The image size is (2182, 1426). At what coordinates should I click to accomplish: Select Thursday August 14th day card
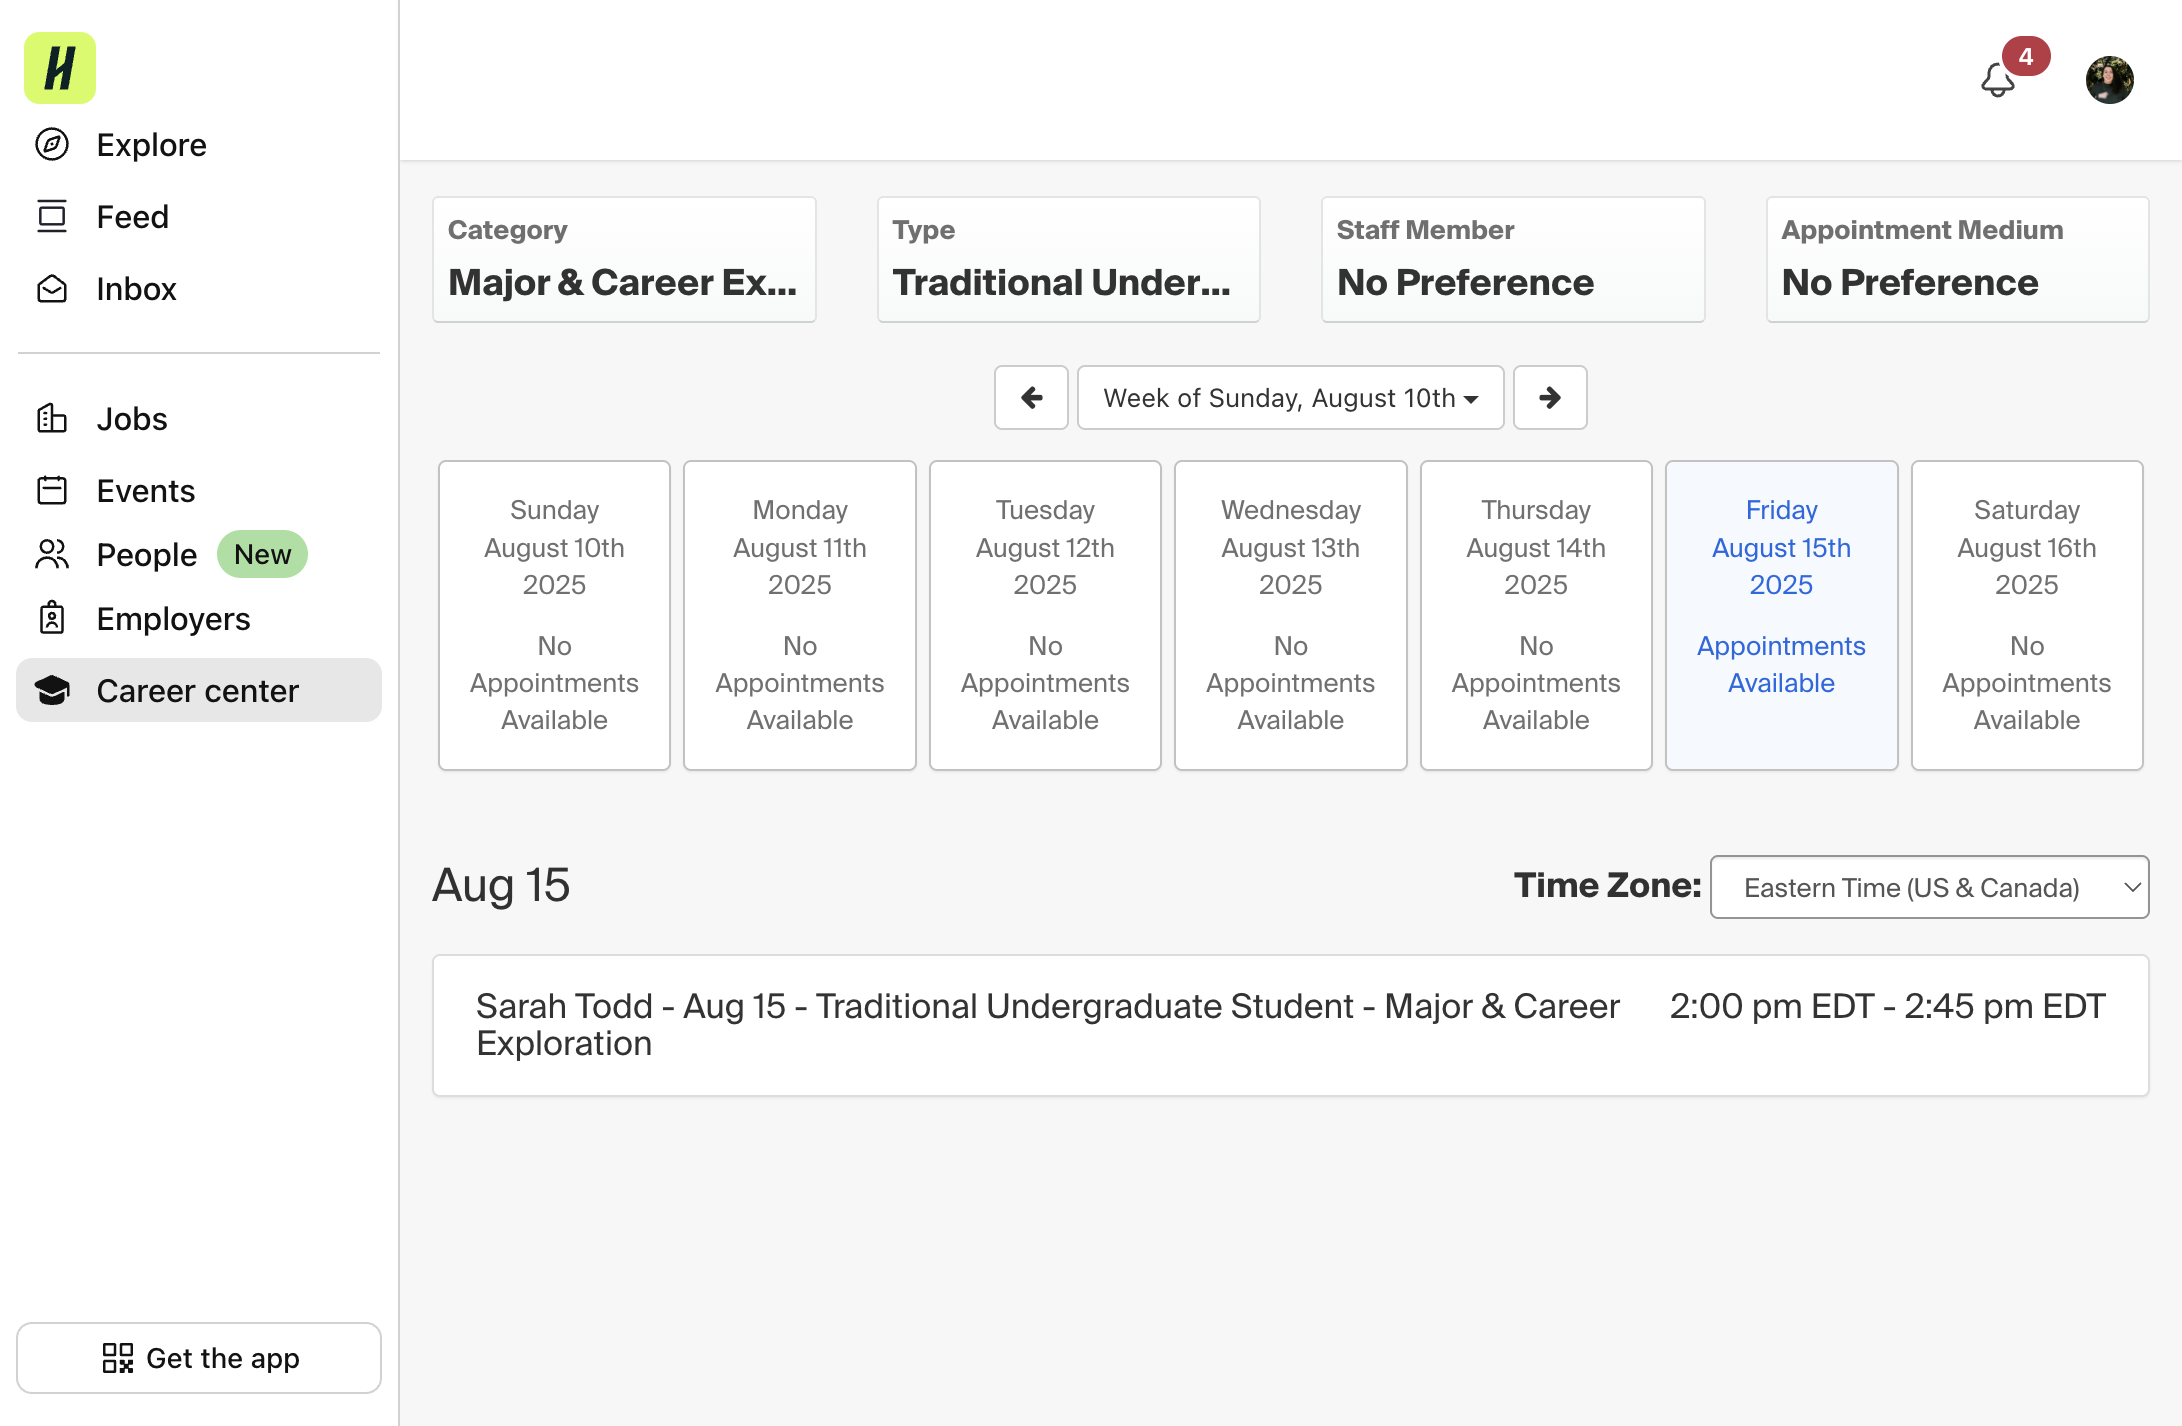(x=1536, y=615)
